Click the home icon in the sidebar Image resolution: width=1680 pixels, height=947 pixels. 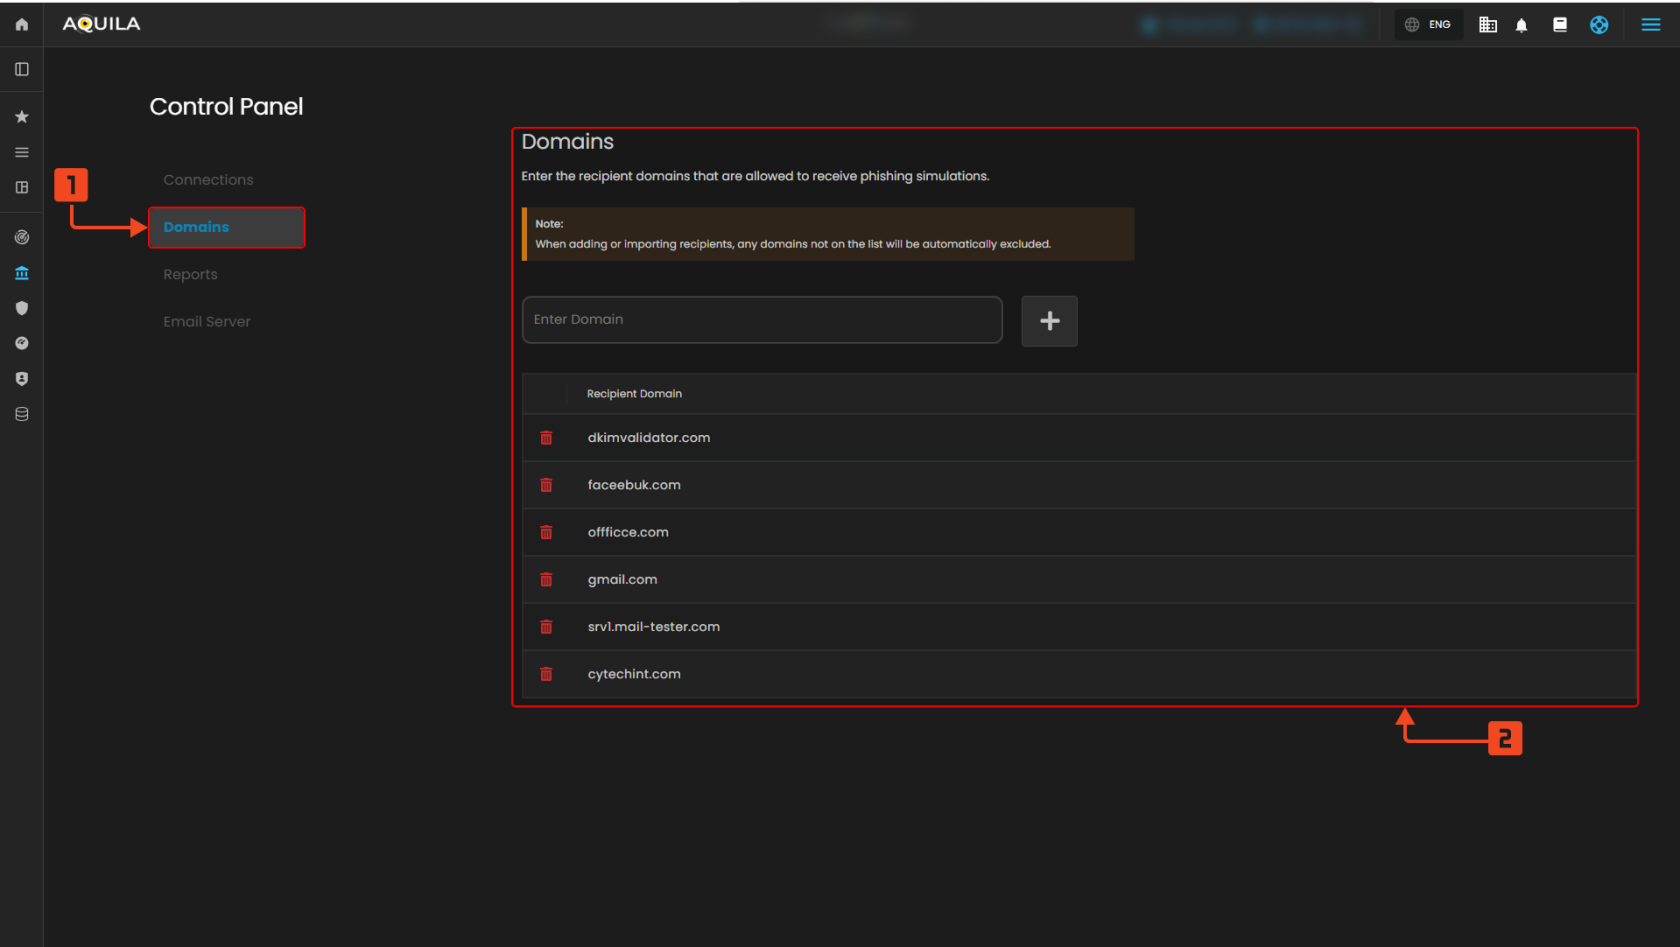coord(22,24)
